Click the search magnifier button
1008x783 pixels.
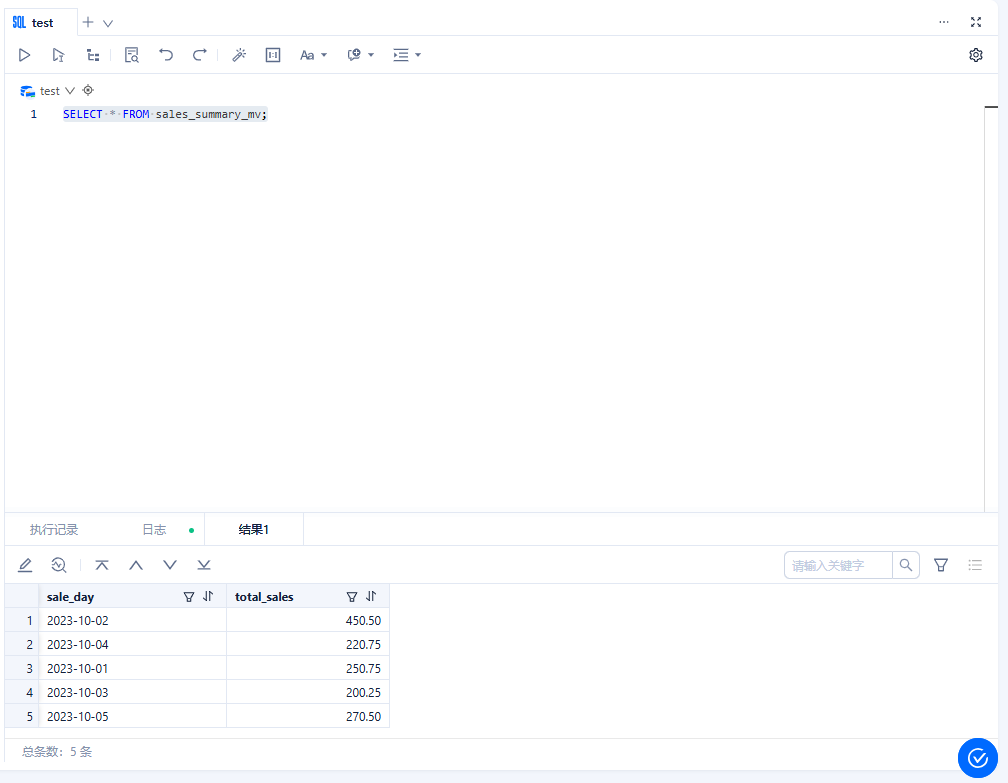click(906, 566)
